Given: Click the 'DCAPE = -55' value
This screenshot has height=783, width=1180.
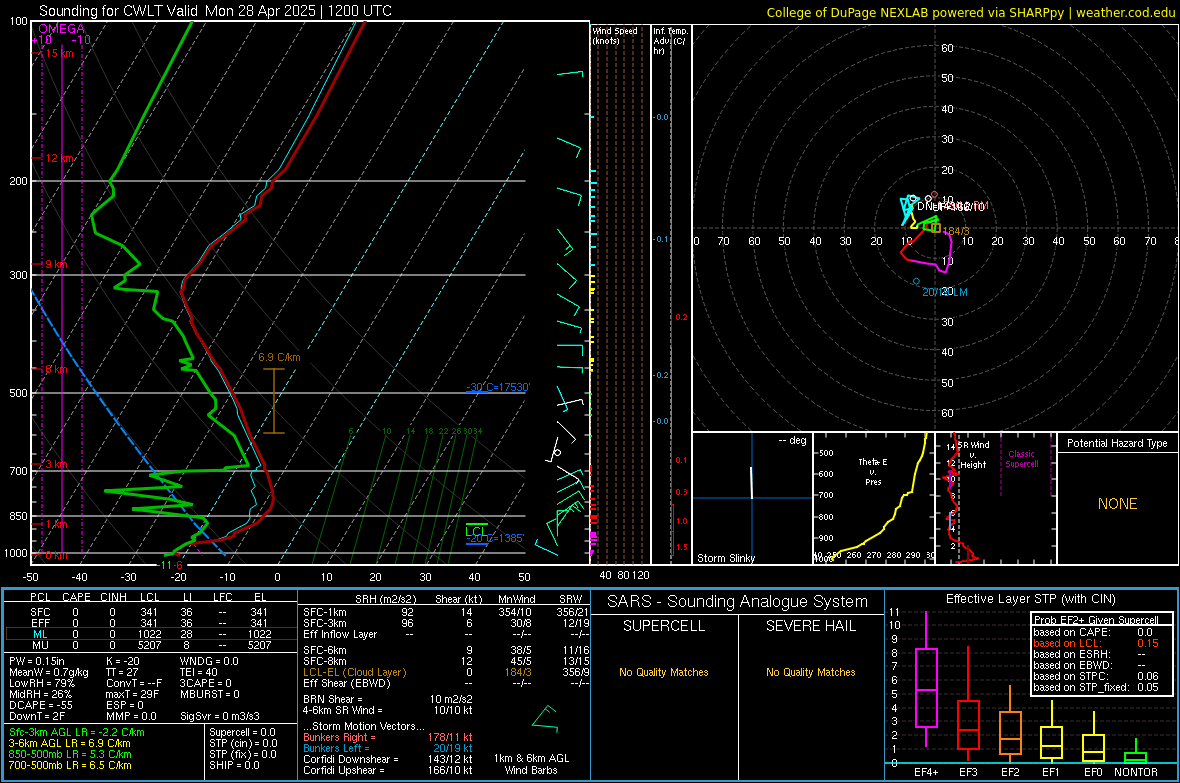Looking at the screenshot, I should click(41, 705).
